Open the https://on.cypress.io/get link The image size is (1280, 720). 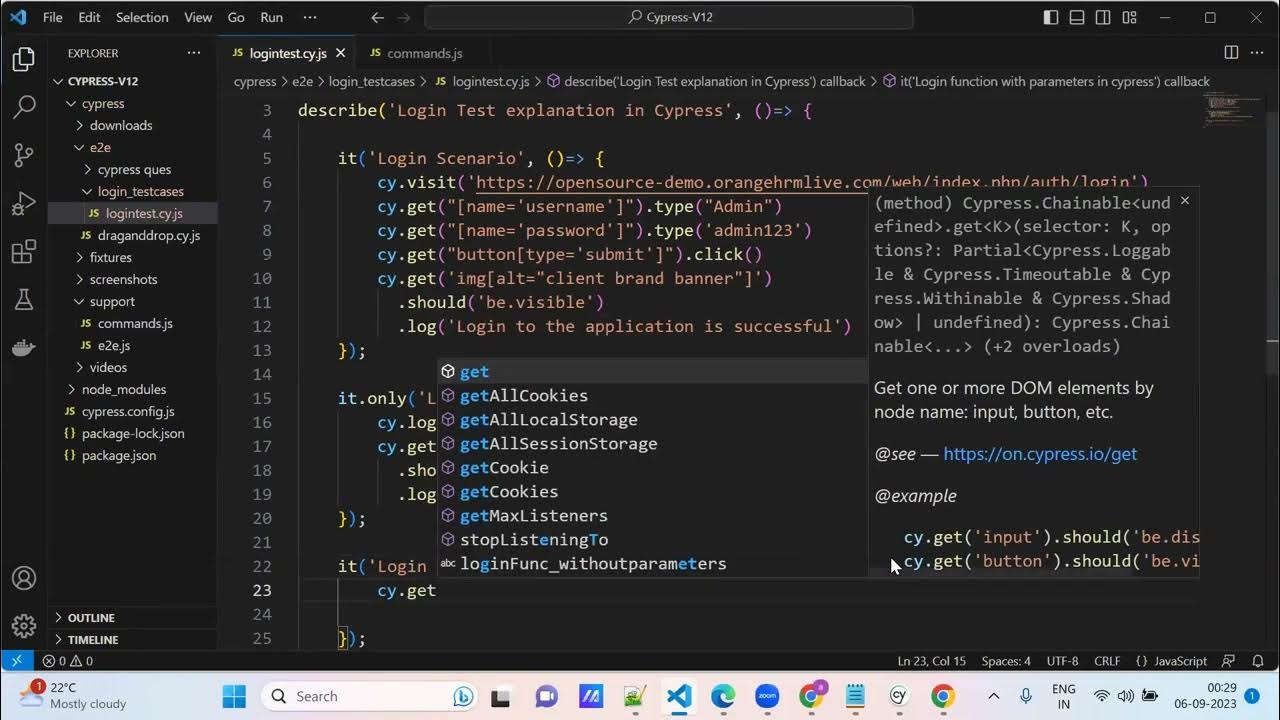[1040, 454]
